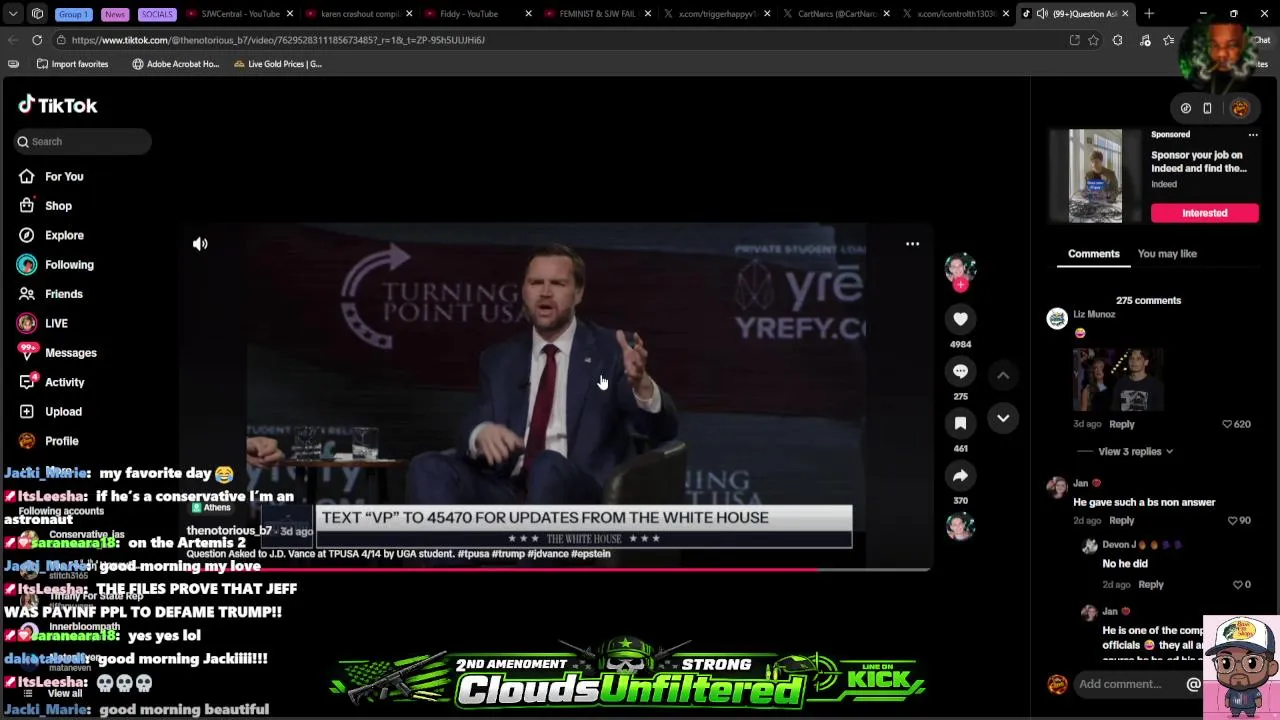Like the video with the heart icon

coord(960,319)
